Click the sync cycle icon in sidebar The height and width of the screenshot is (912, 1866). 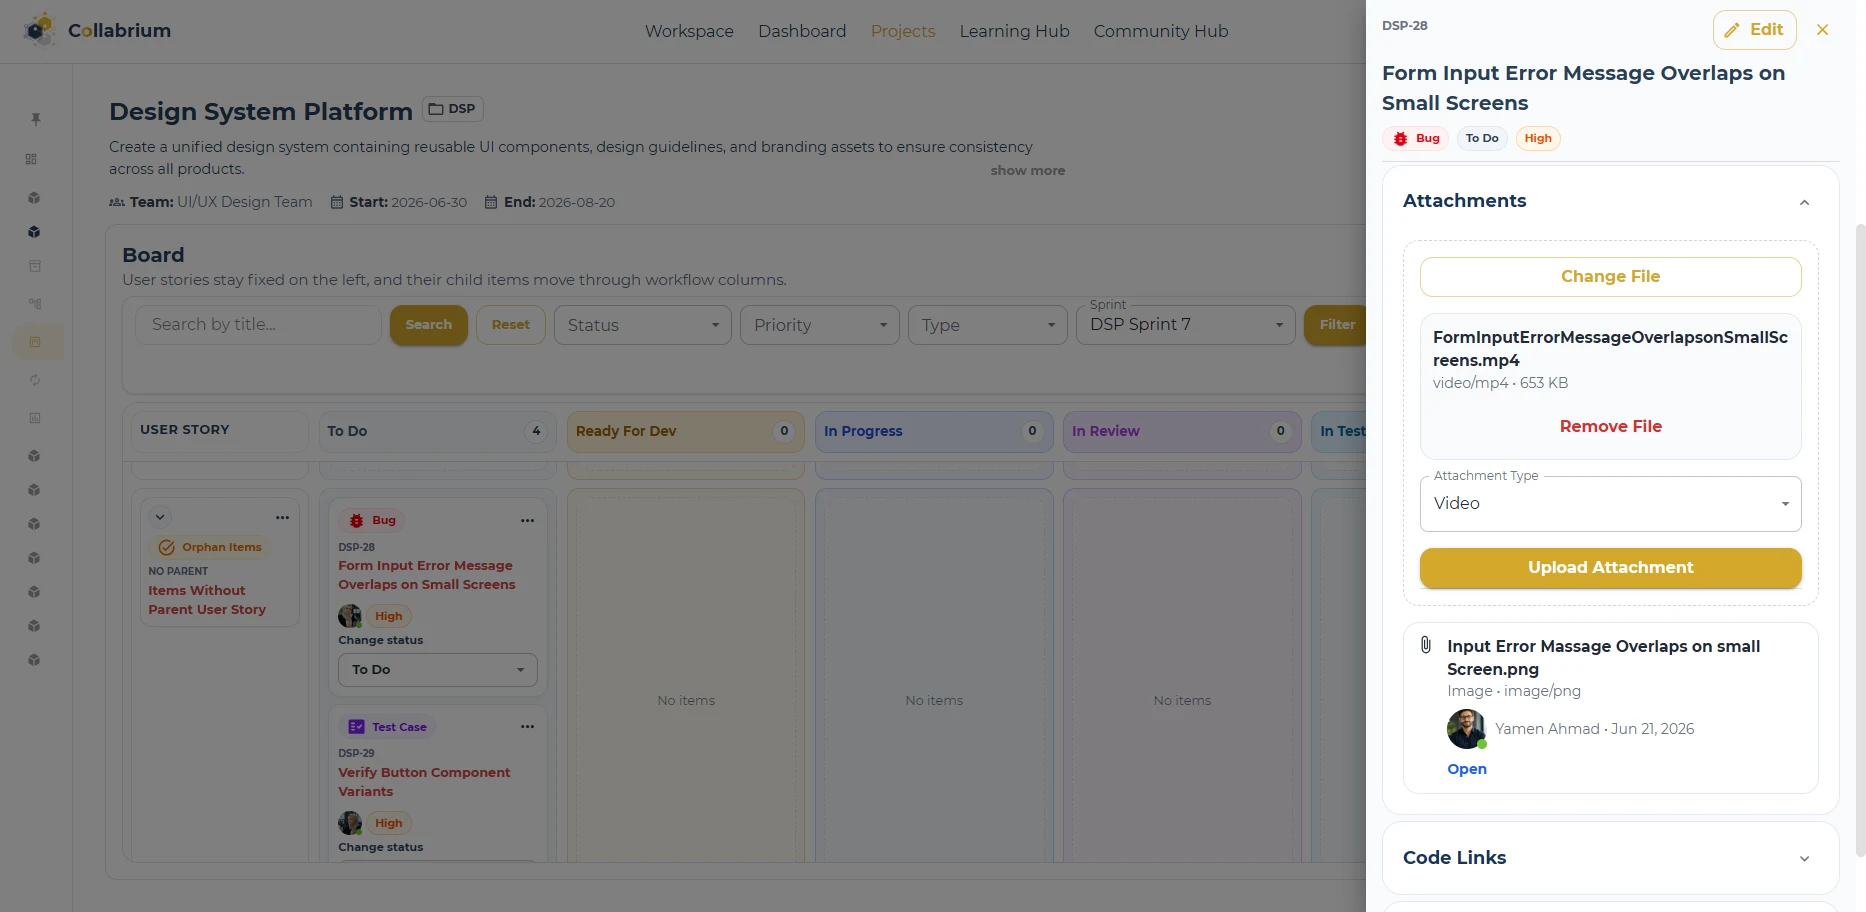(35, 380)
